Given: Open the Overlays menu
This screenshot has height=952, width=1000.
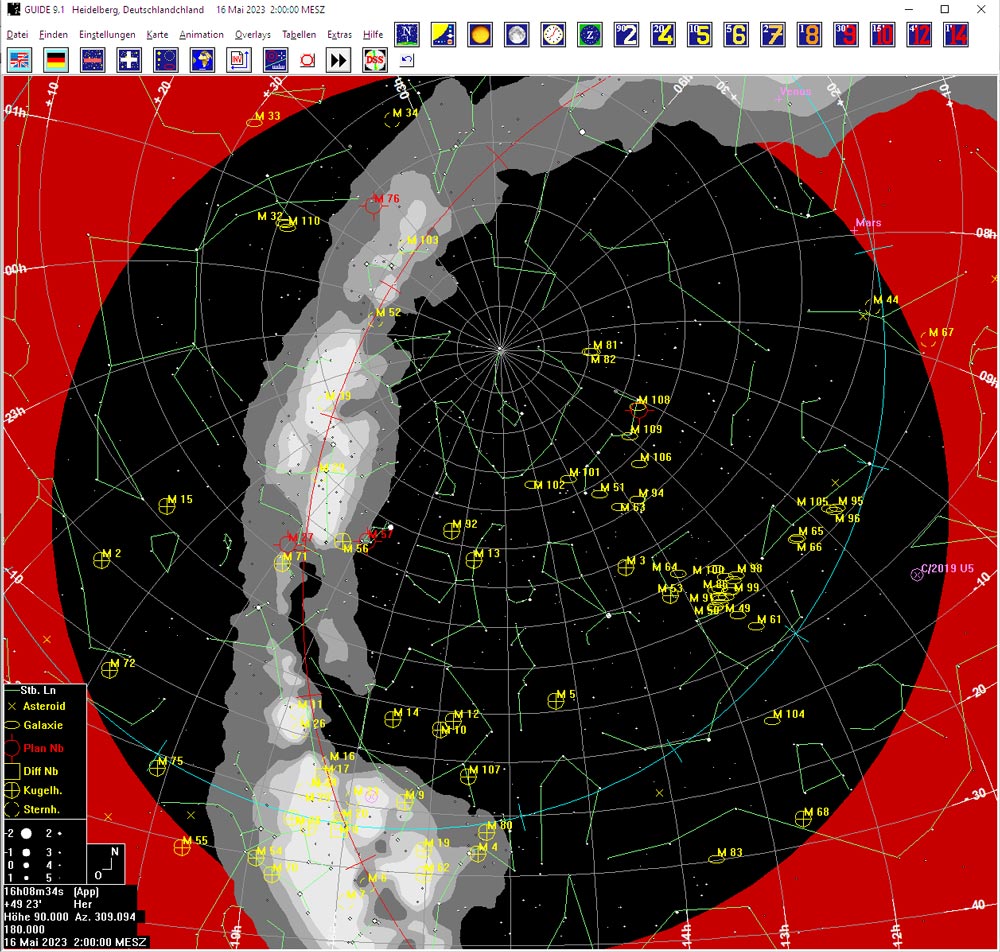Looking at the screenshot, I should coord(253,34).
